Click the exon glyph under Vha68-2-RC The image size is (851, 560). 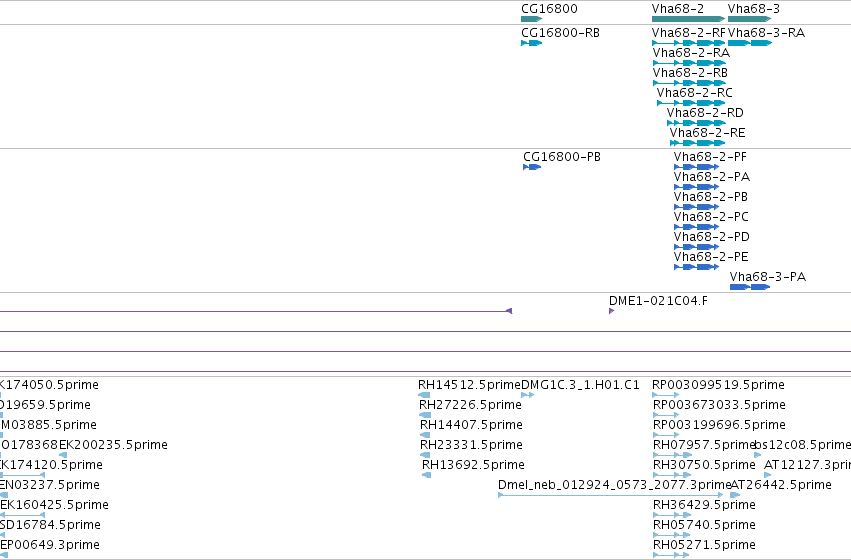tap(691, 103)
